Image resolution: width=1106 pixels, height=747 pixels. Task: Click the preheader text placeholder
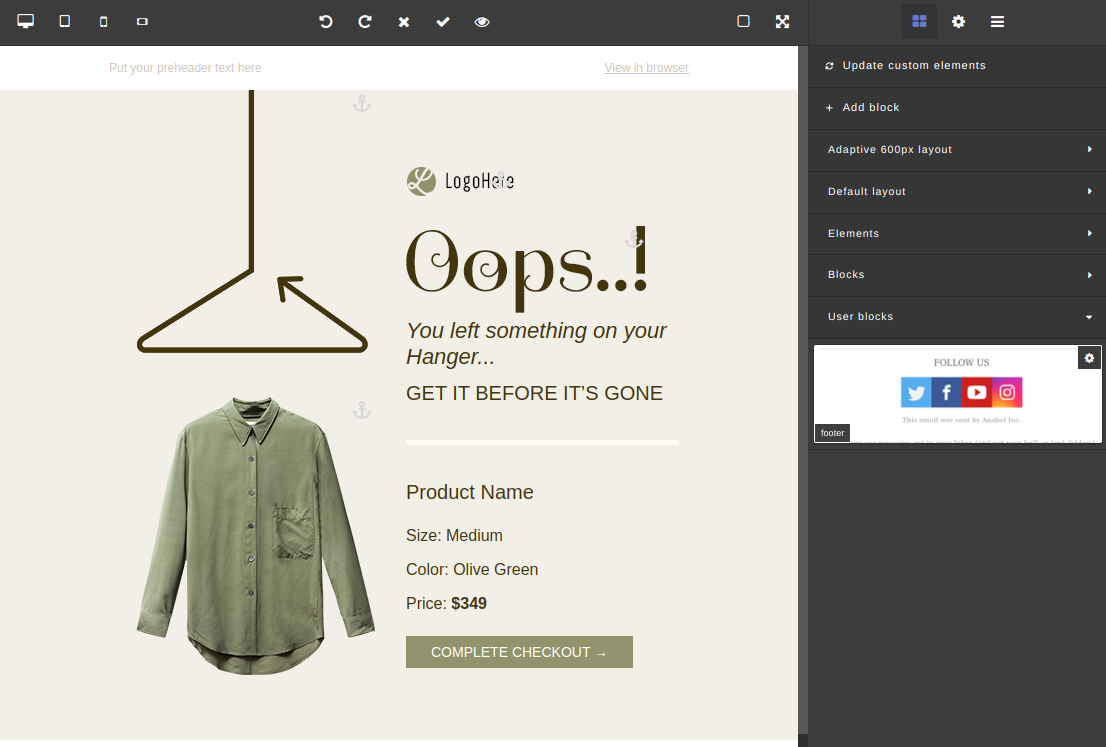click(x=185, y=68)
